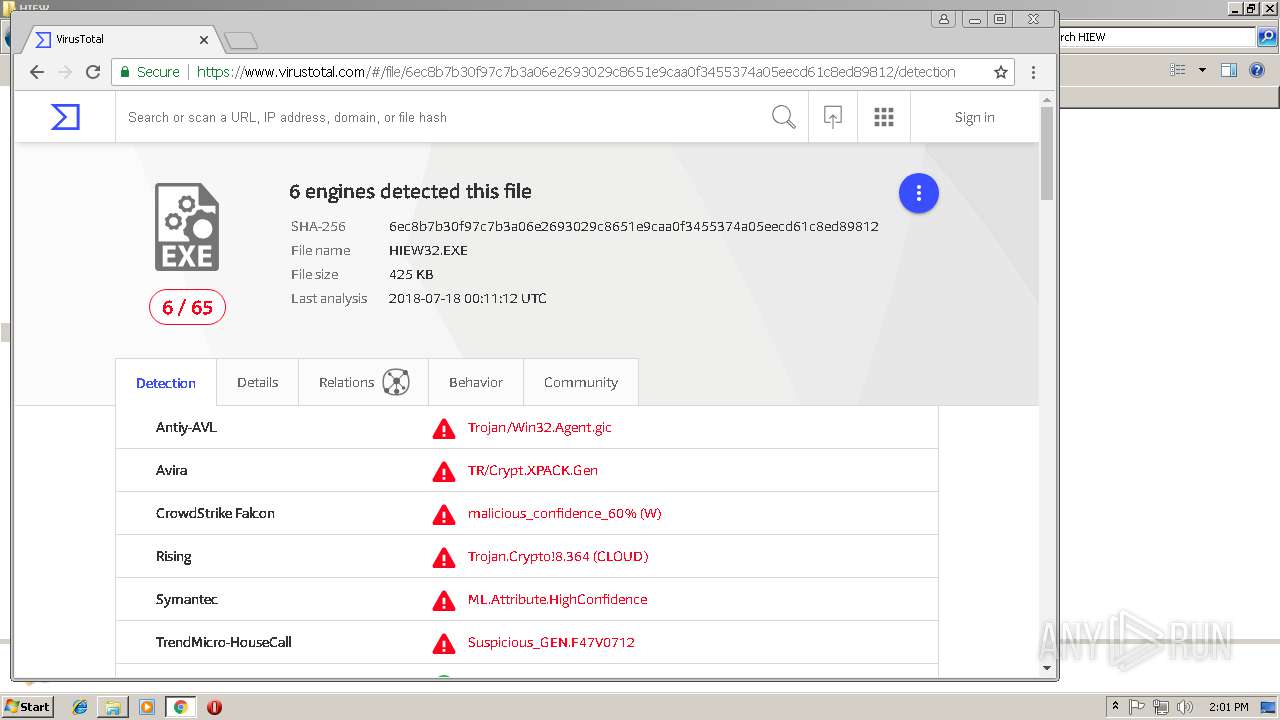Click the upload file icon

(x=832, y=117)
